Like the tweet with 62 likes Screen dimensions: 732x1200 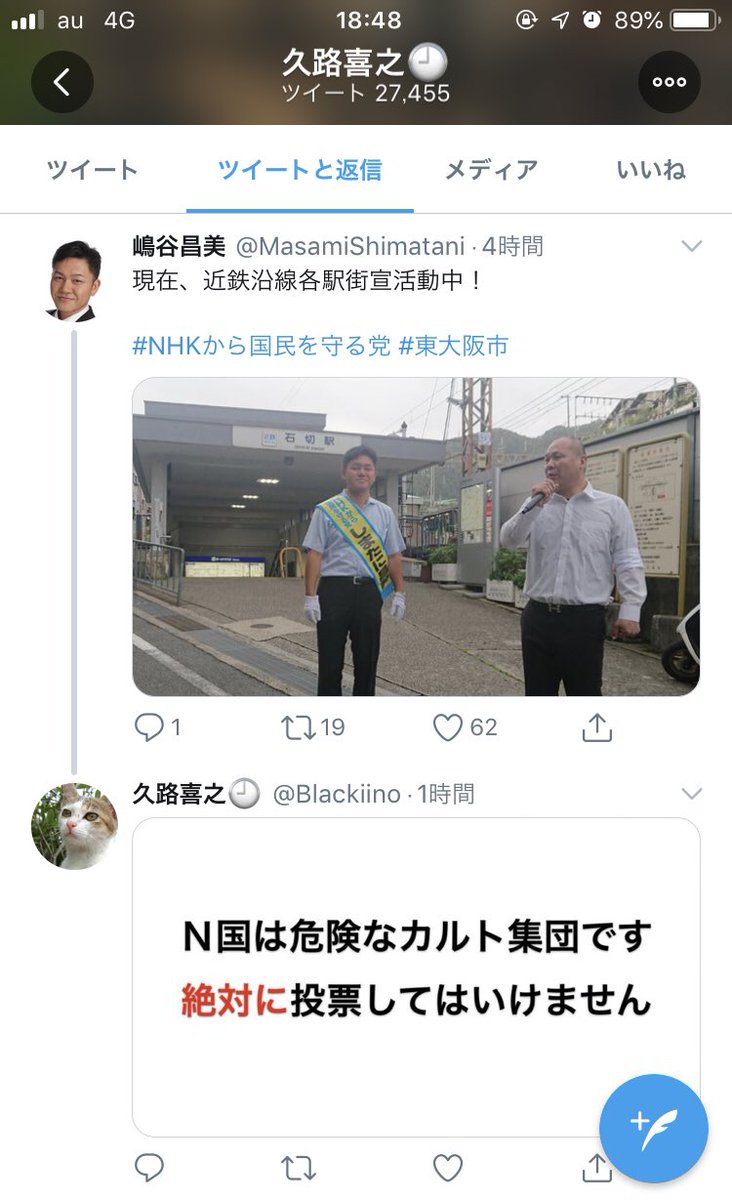coord(448,728)
